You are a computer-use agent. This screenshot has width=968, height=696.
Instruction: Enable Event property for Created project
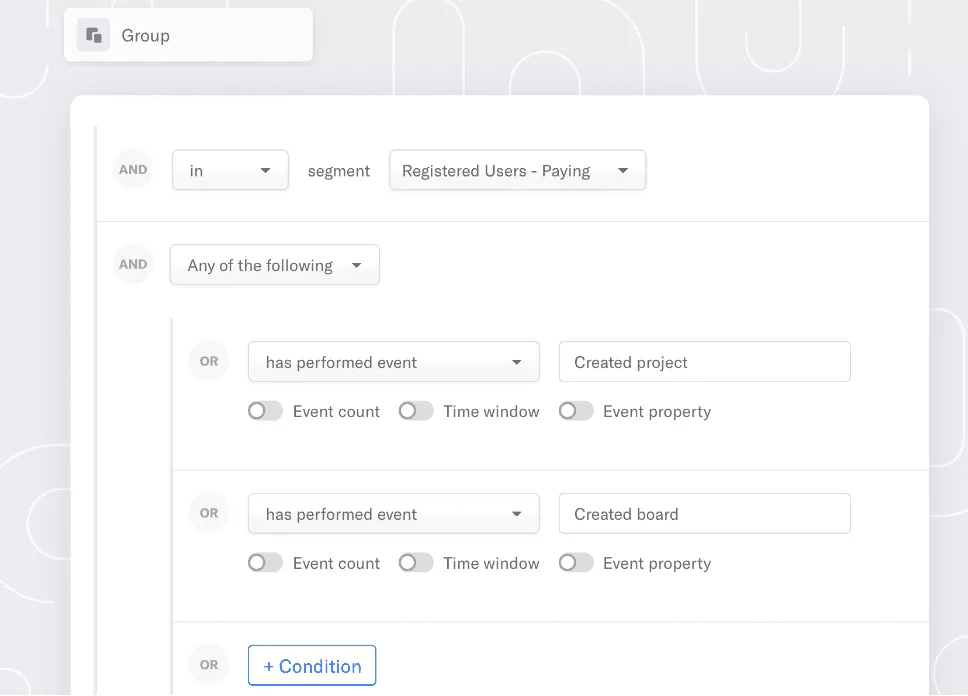pyautogui.click(x=576, y=411)
